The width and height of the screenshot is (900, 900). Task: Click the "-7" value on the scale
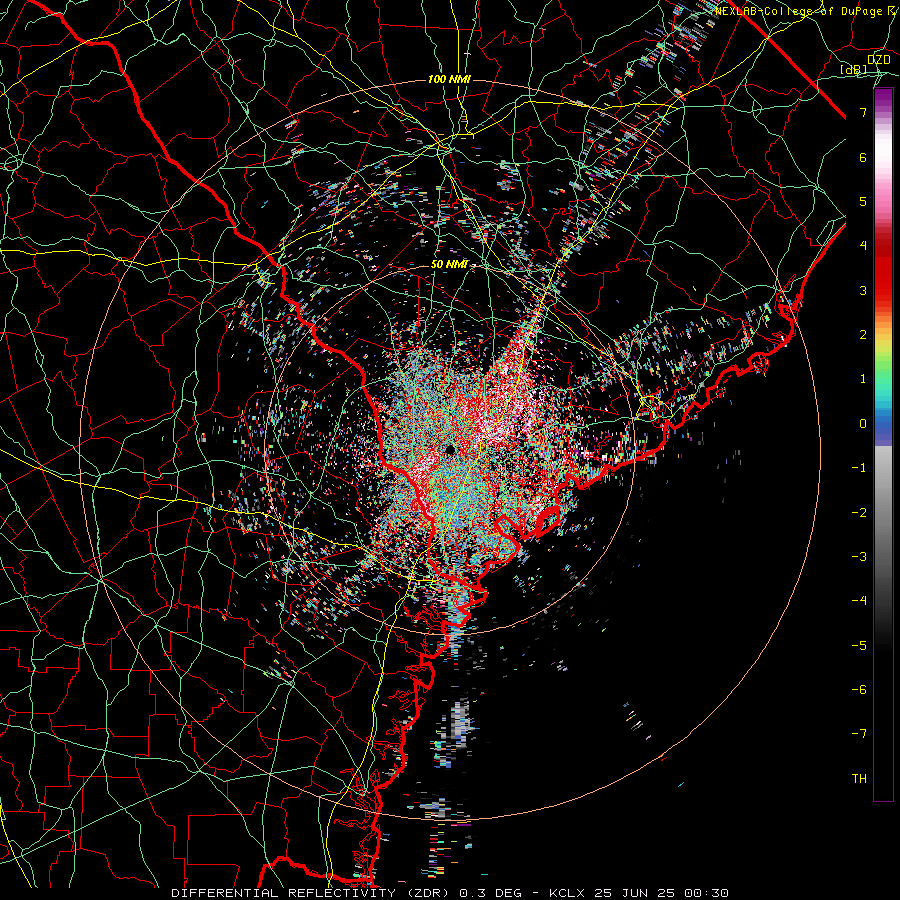coord(859,734)
